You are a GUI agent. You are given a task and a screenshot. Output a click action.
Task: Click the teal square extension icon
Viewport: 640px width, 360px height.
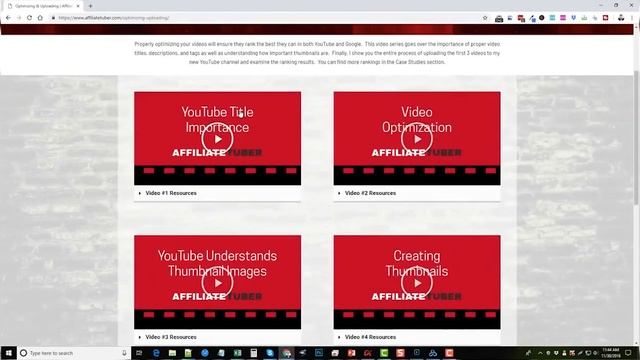click(552, 18)
